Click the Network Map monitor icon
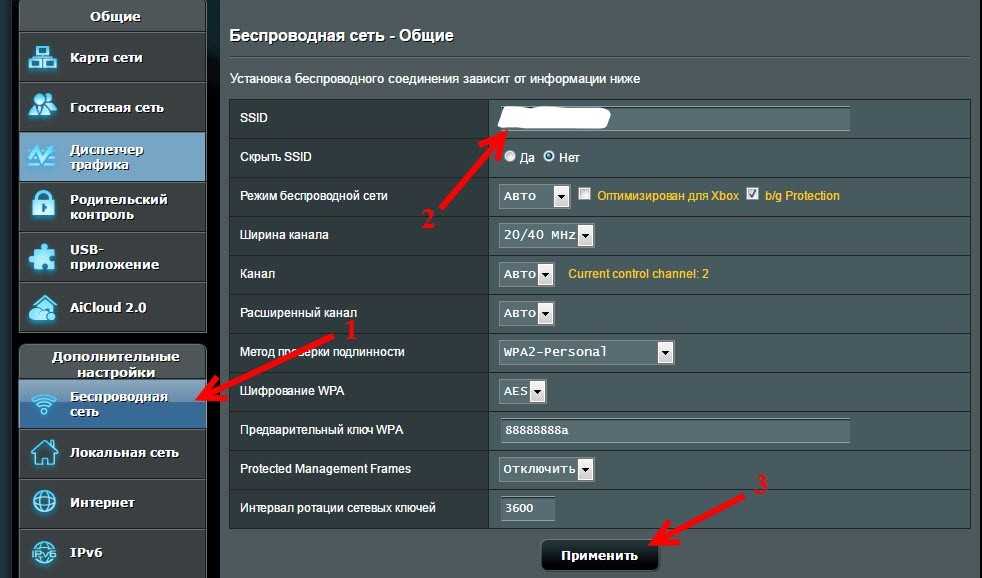 click(43, 58)
